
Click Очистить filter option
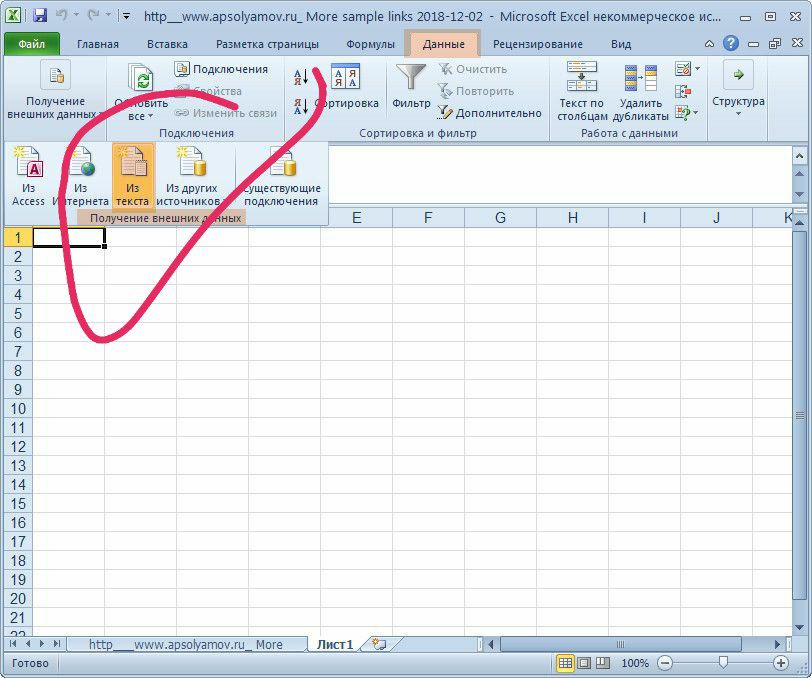(473, 69)
